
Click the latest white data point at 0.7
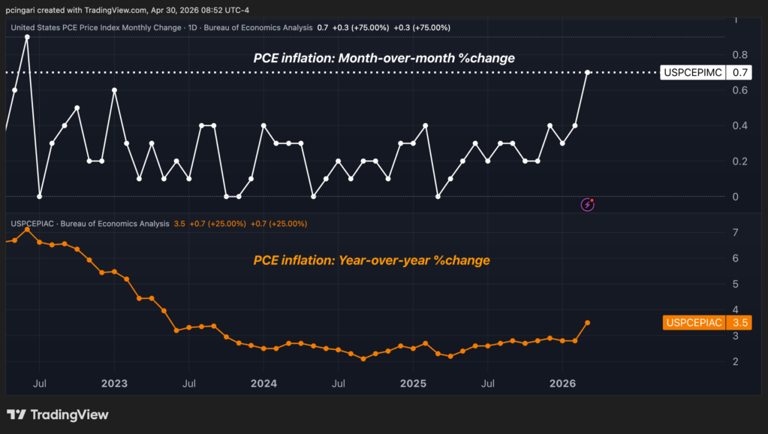tap(587, 73)
